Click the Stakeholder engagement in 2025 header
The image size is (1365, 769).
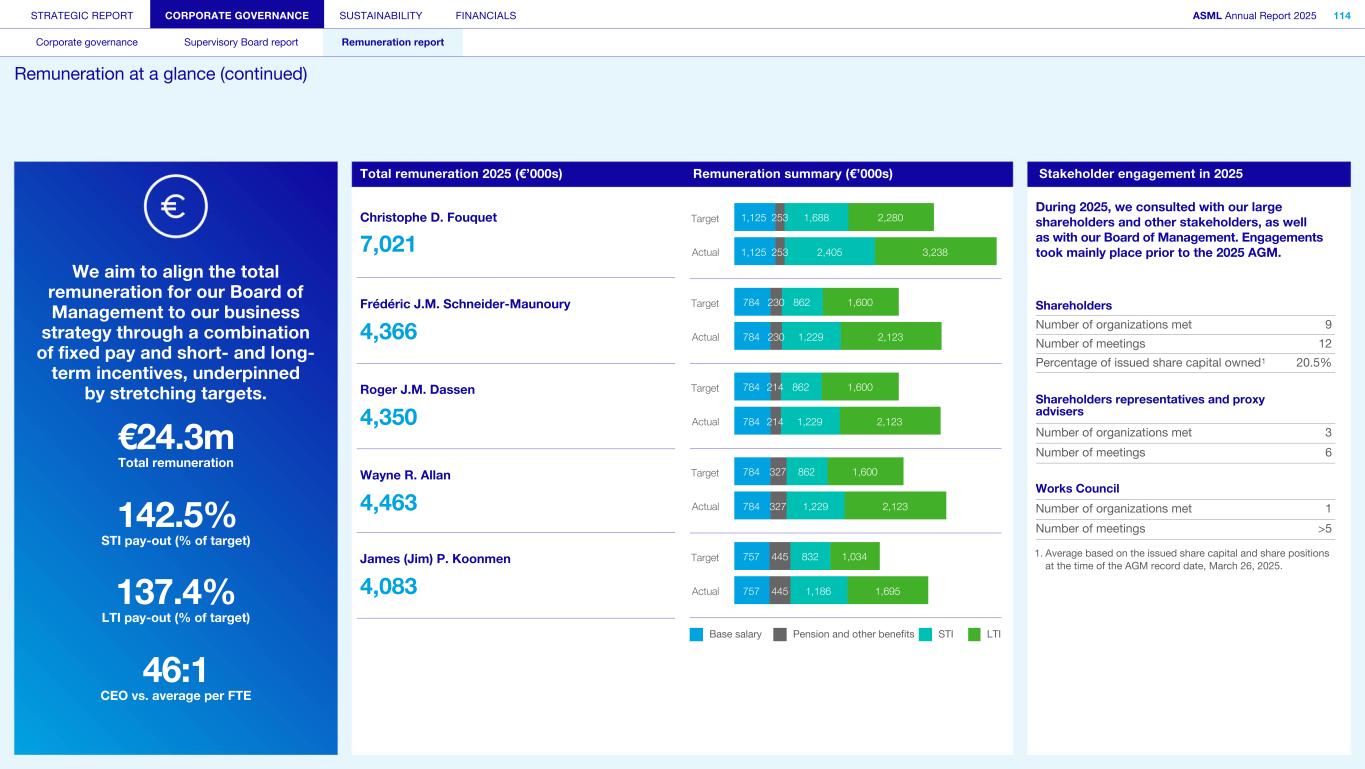pyautogui.click(x=1140, y=174)
